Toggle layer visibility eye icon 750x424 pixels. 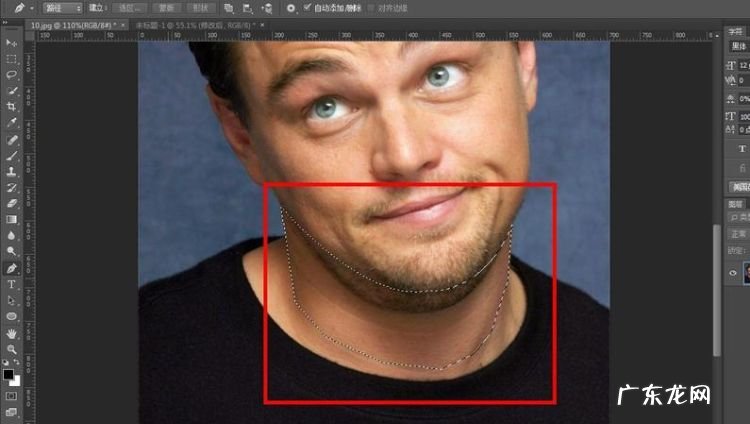733,272
